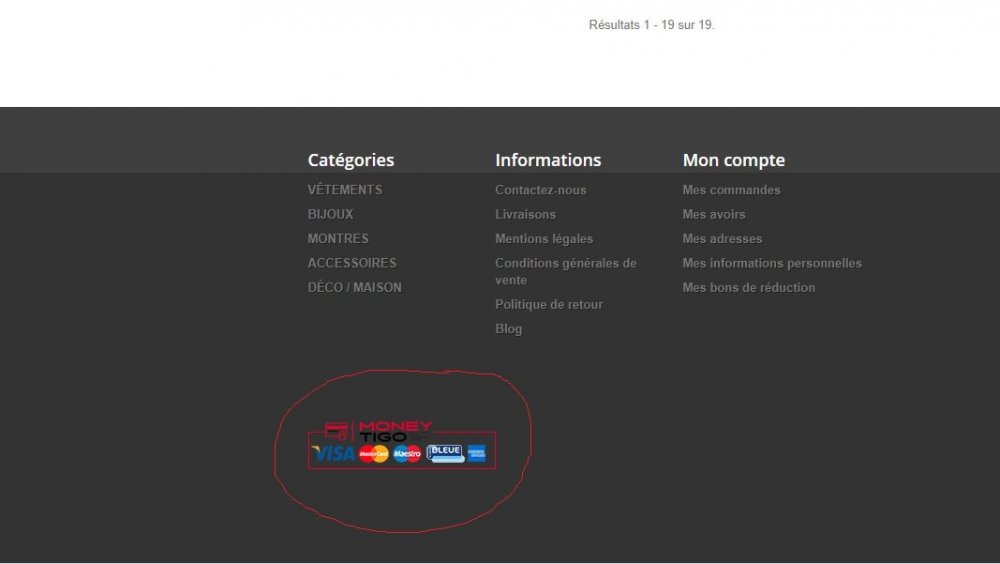Click the Carte Bleue icon

(445, 454)
